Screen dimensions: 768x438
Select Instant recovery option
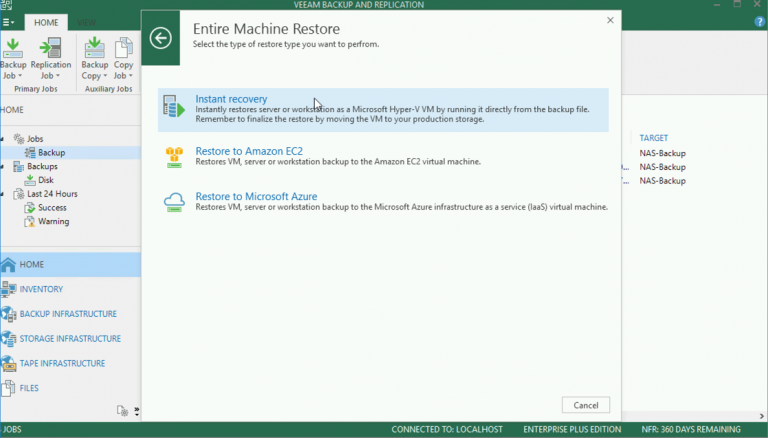point(383,110)
